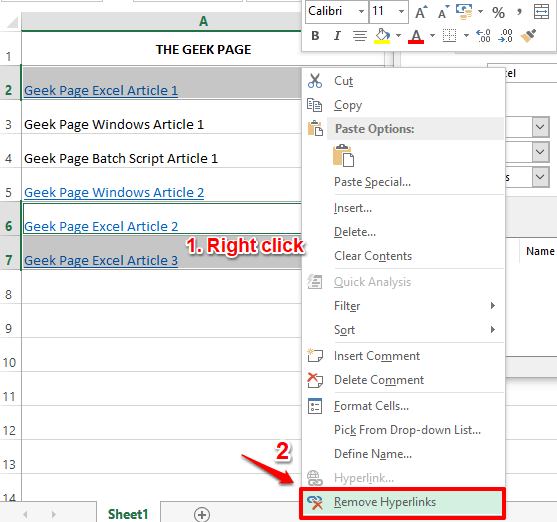Viewport: 557px width, 522px height.
Task: Click the Merge and Center icon
Action: tap(541, 12)
